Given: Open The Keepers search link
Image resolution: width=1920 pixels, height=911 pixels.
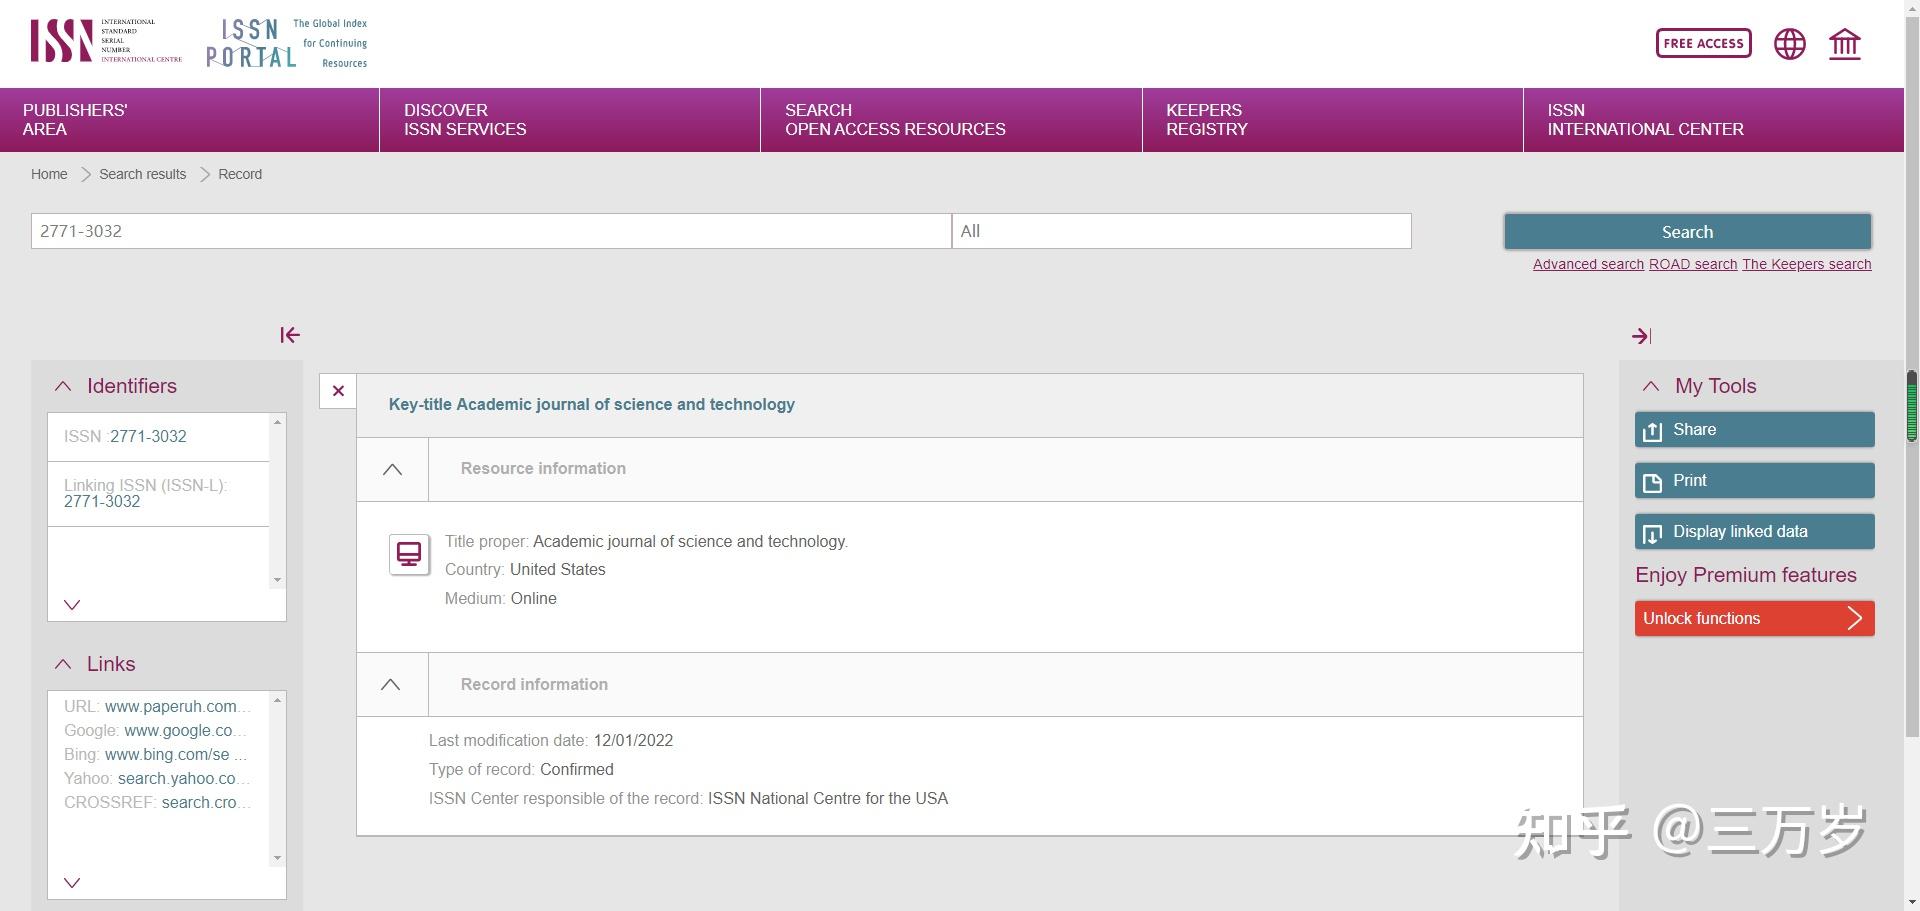Looking at the screenshot, I should click(x=1807, y=264).
